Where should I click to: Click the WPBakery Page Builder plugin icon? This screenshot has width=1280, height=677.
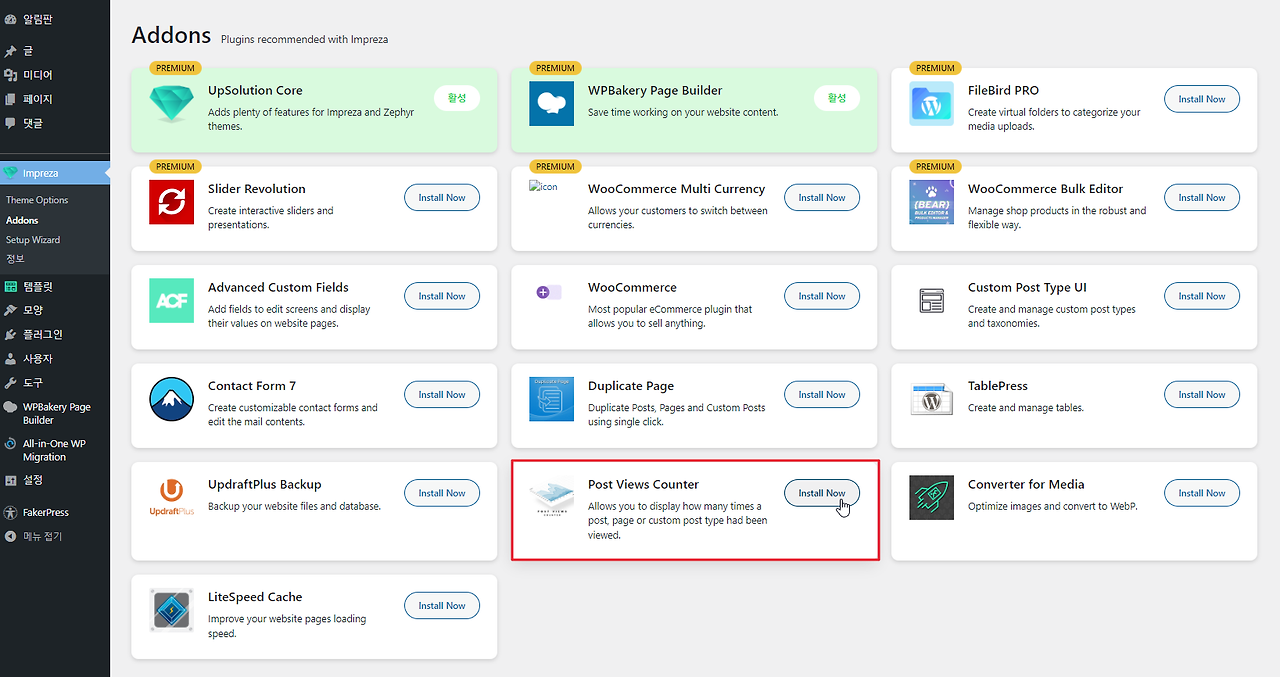(551, 104)
